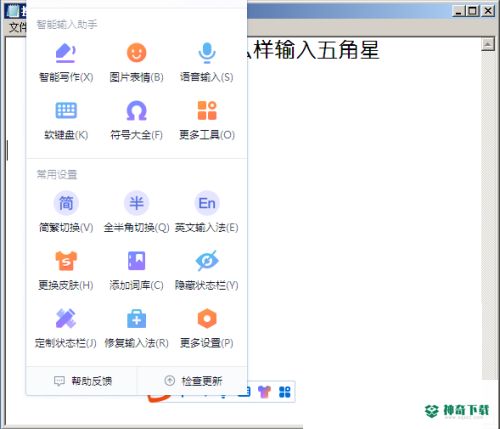
Task: Open 智能写作 smart writing tool
Action: pyautogui.click(x=66, y=62)
